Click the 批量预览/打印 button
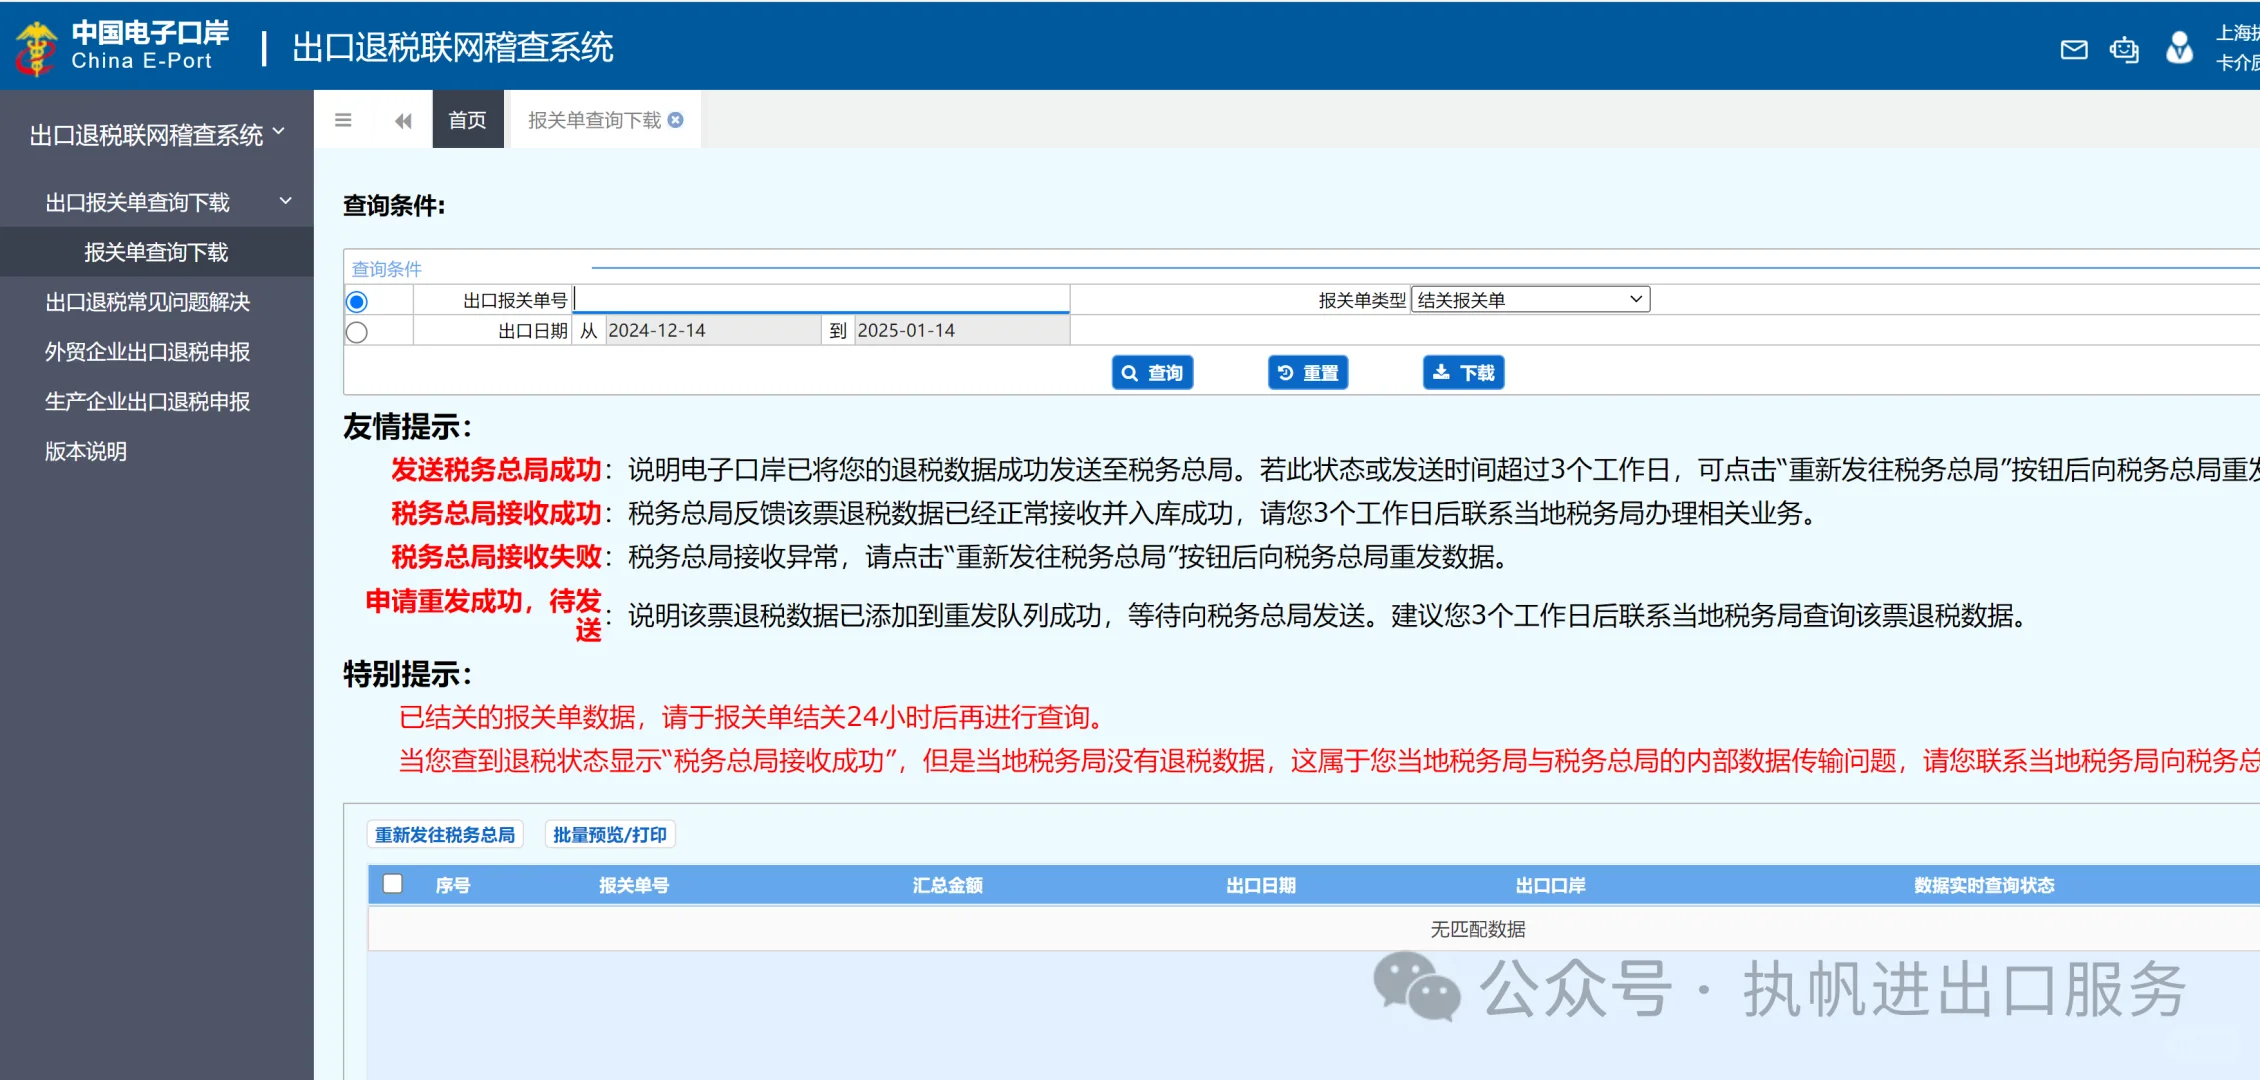This screenshot has height=1080, width=2260. point(611,833)
